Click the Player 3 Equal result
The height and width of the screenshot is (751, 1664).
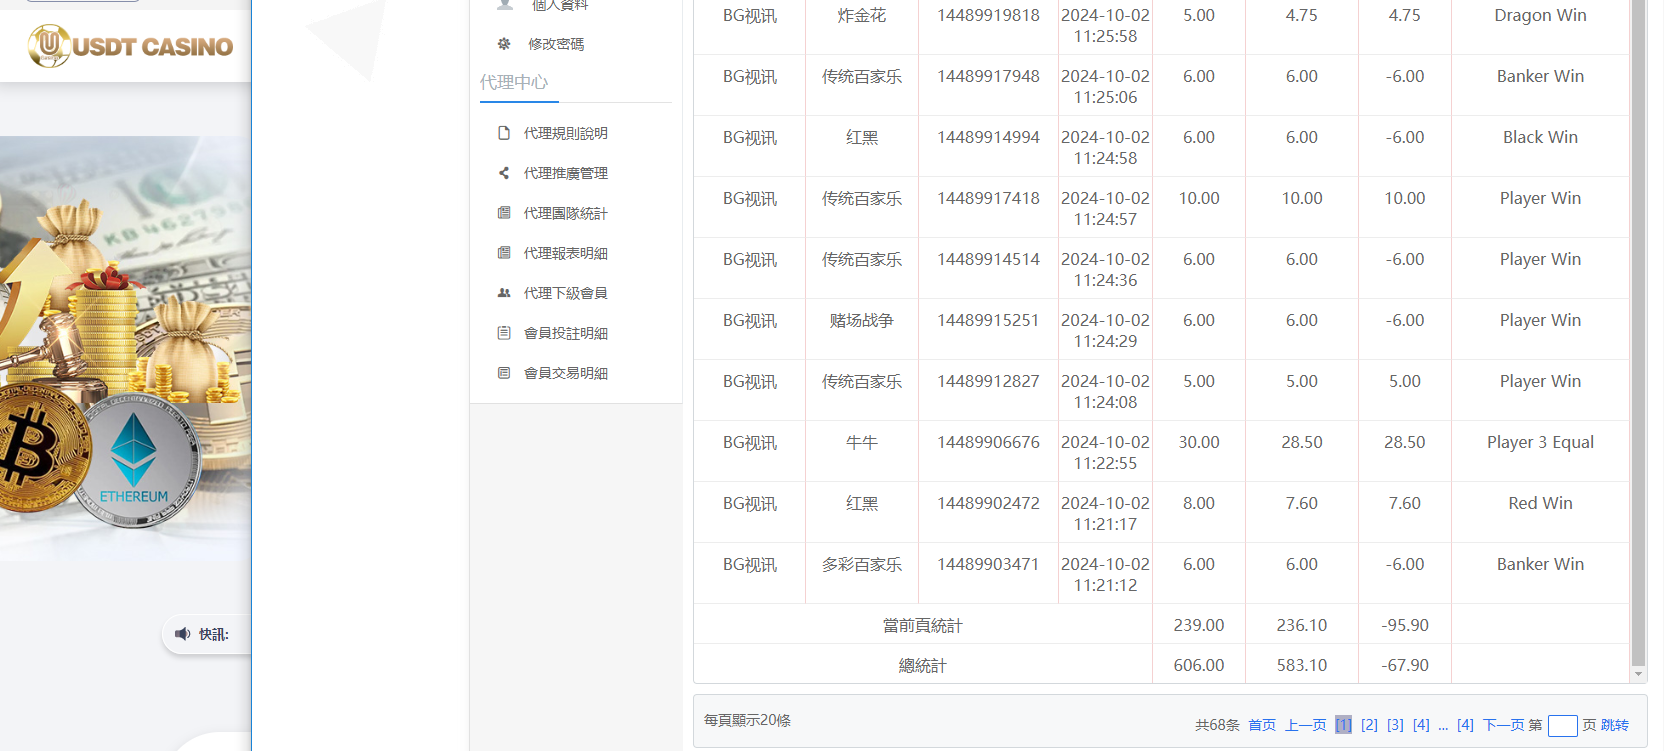pyautogui.click(x=1540, y=442)
